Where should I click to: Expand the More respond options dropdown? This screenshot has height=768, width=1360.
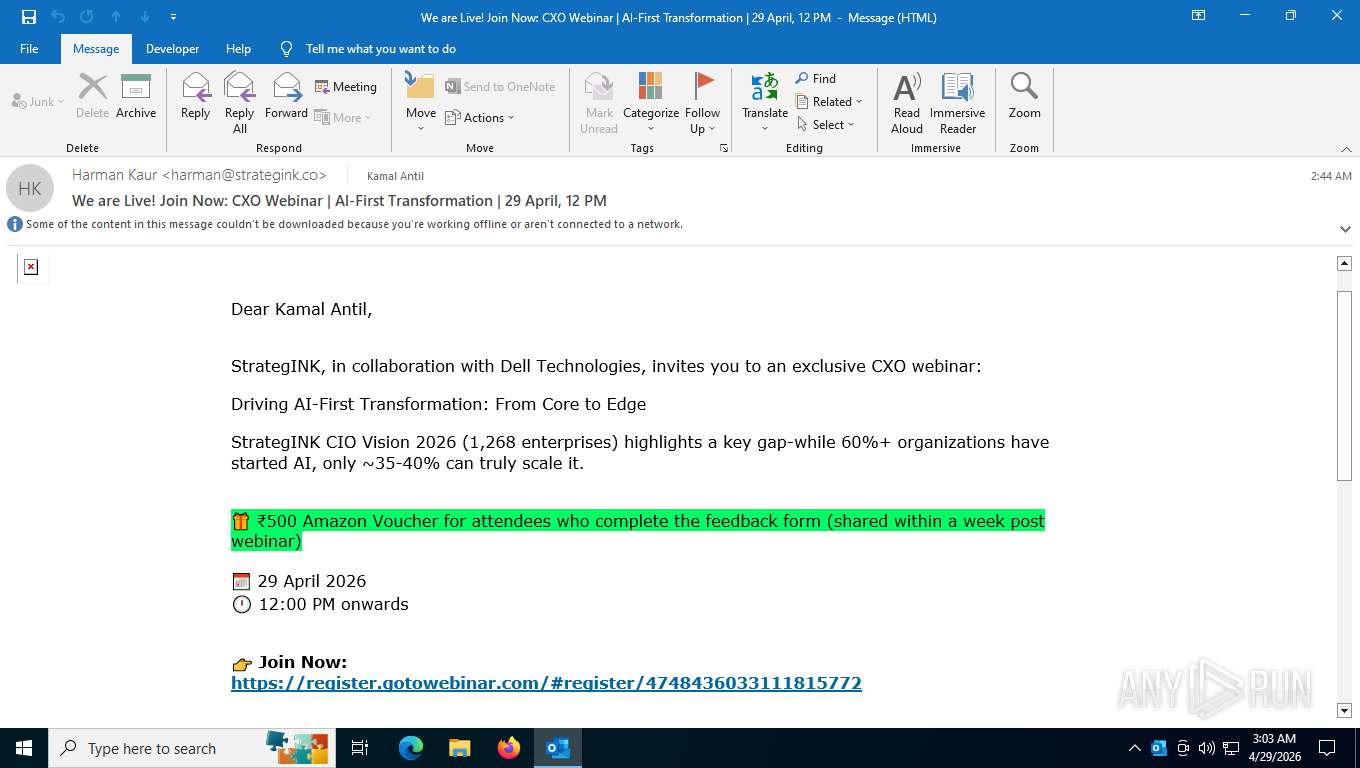[343, 117]
